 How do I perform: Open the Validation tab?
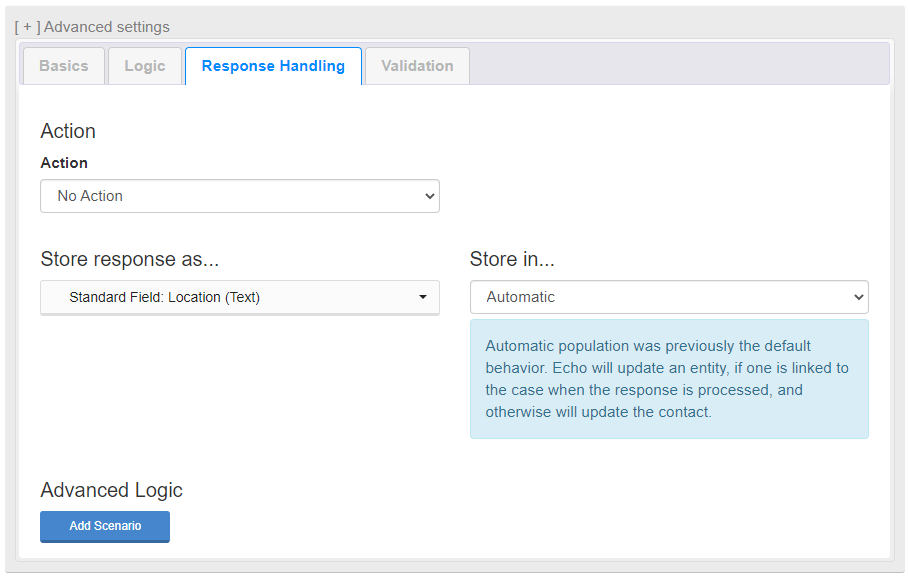click(417, 66)
